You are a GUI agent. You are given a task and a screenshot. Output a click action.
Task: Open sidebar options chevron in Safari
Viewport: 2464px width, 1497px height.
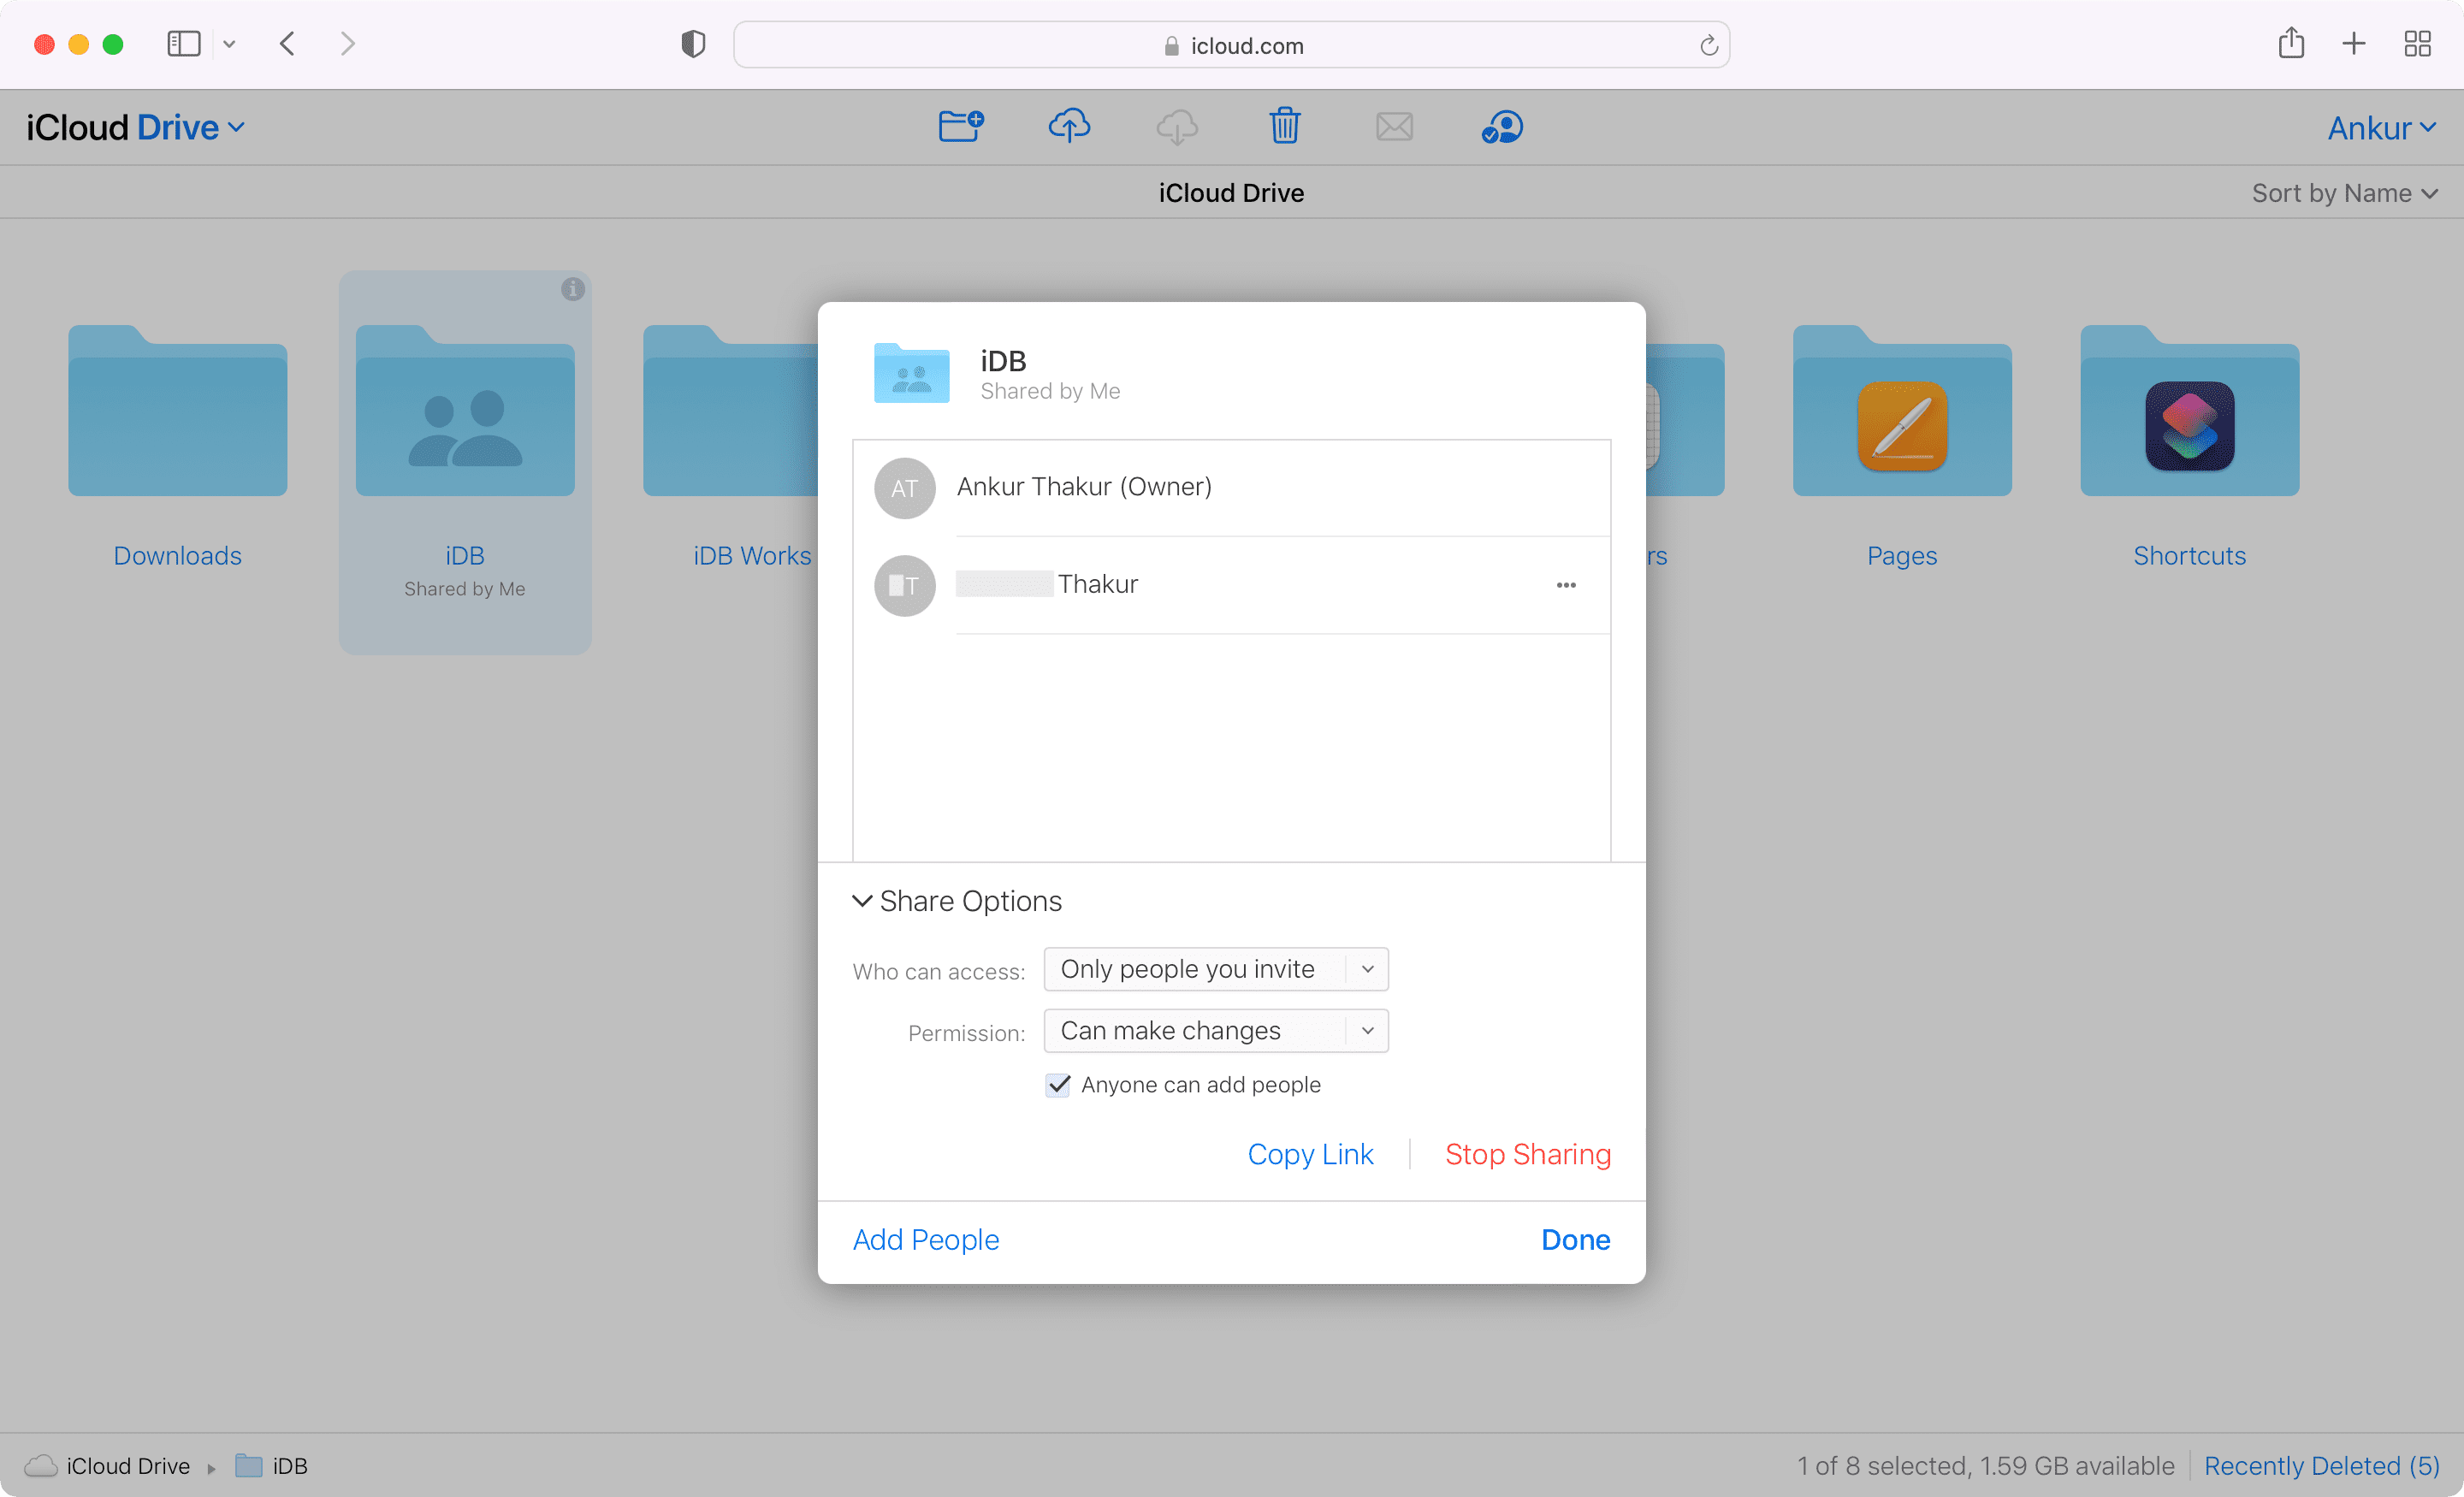(x=229, y=44)
